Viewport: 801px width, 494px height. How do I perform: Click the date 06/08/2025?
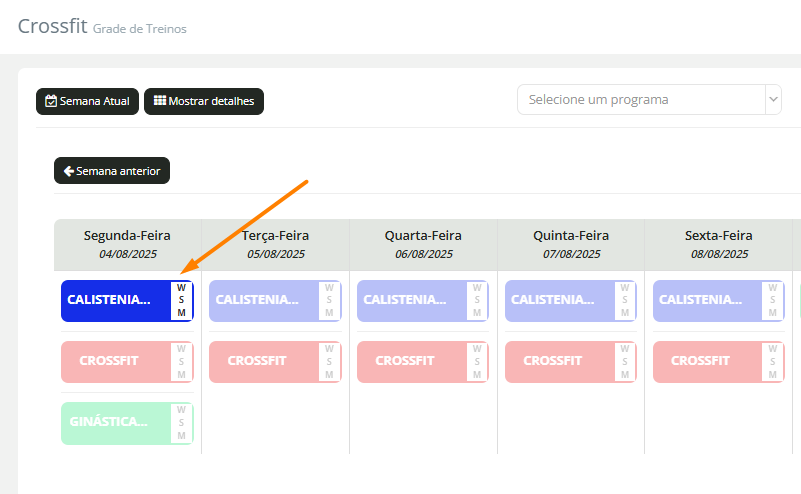click(423, 254)
